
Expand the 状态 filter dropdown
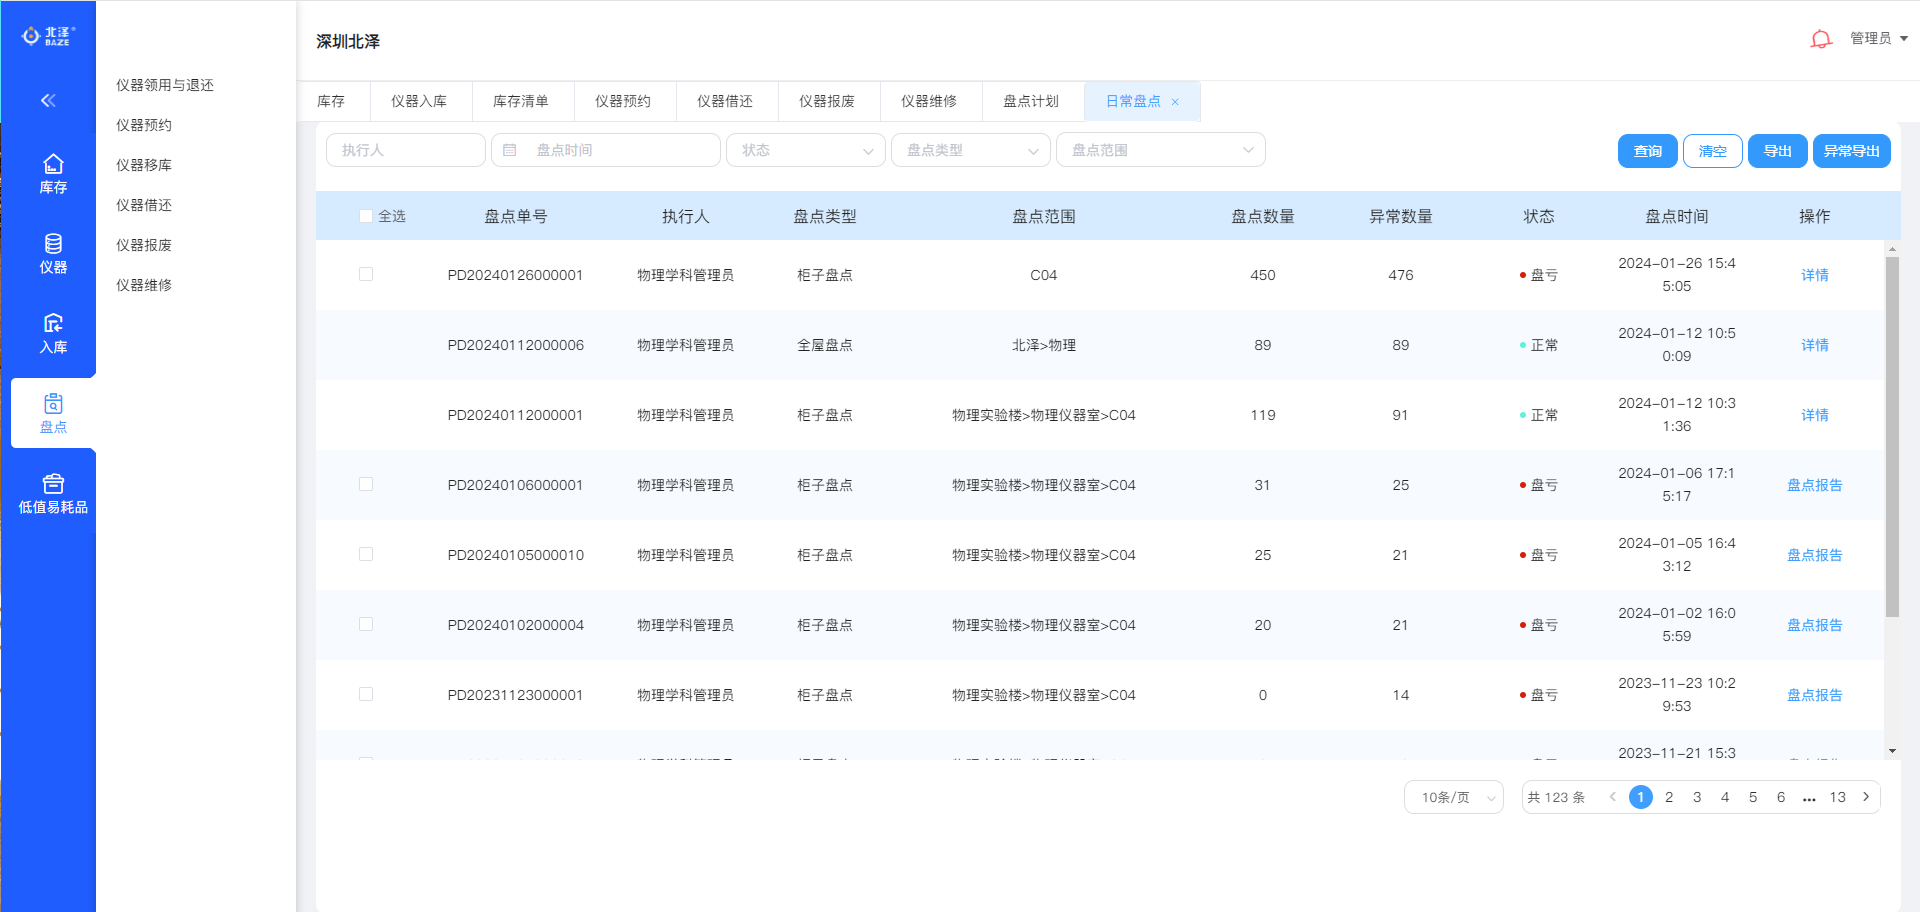coord(805,150)
